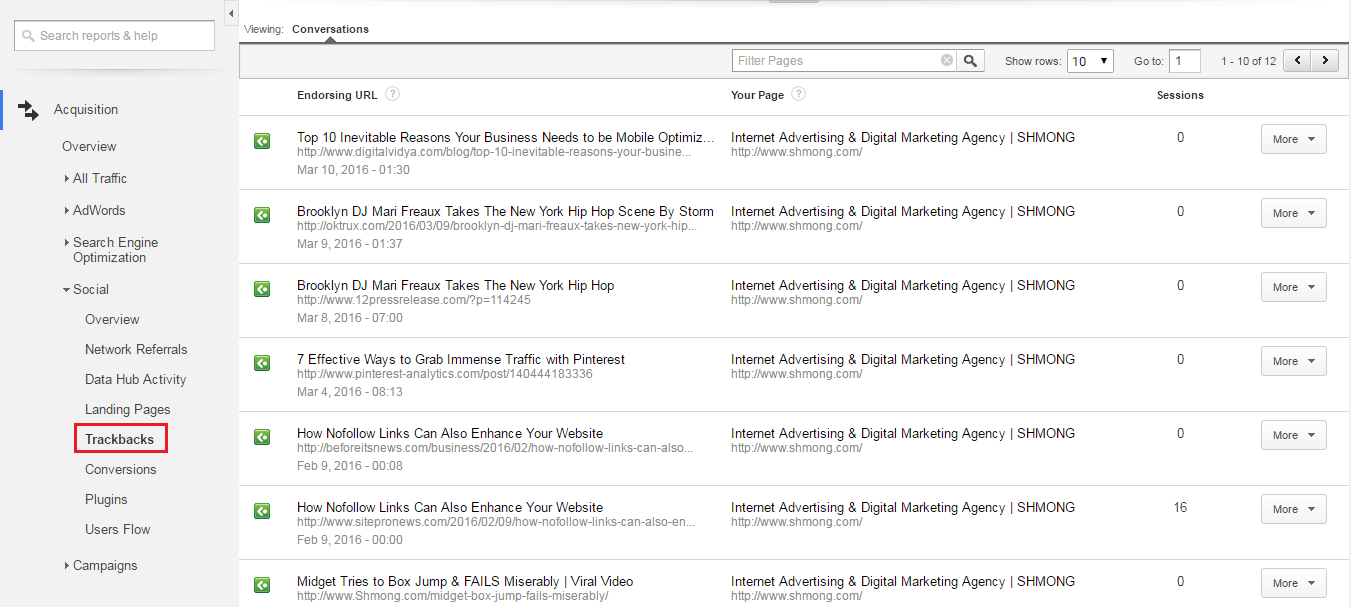The height and width of the screenshot is (607, 1351).
Task: Click the Feb 9, 2016 - 00:08 date
Action: [x=350, y=466]
